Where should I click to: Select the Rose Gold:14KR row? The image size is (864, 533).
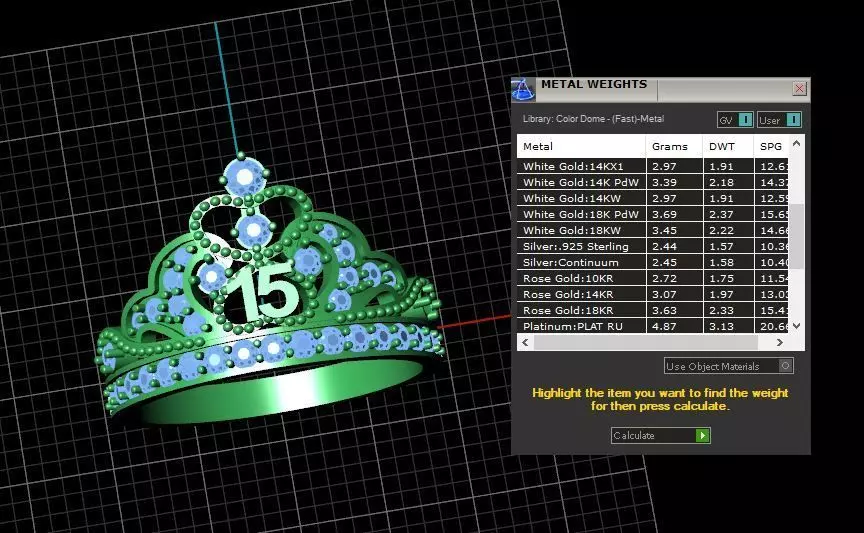pos(652,294)
